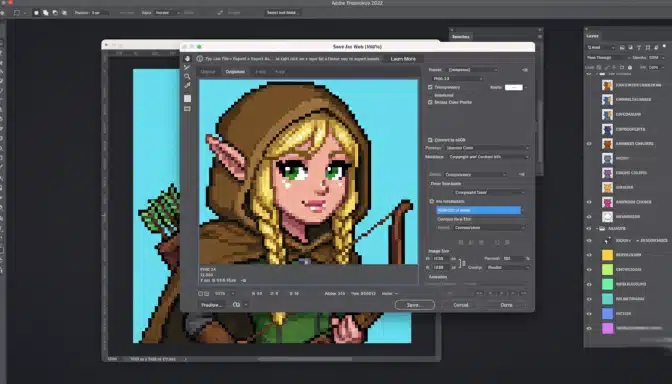The width and height of the screenshot is (672, 384).
Task: Toggle the Transparency checkbox
Action: [x=430, y=87]
